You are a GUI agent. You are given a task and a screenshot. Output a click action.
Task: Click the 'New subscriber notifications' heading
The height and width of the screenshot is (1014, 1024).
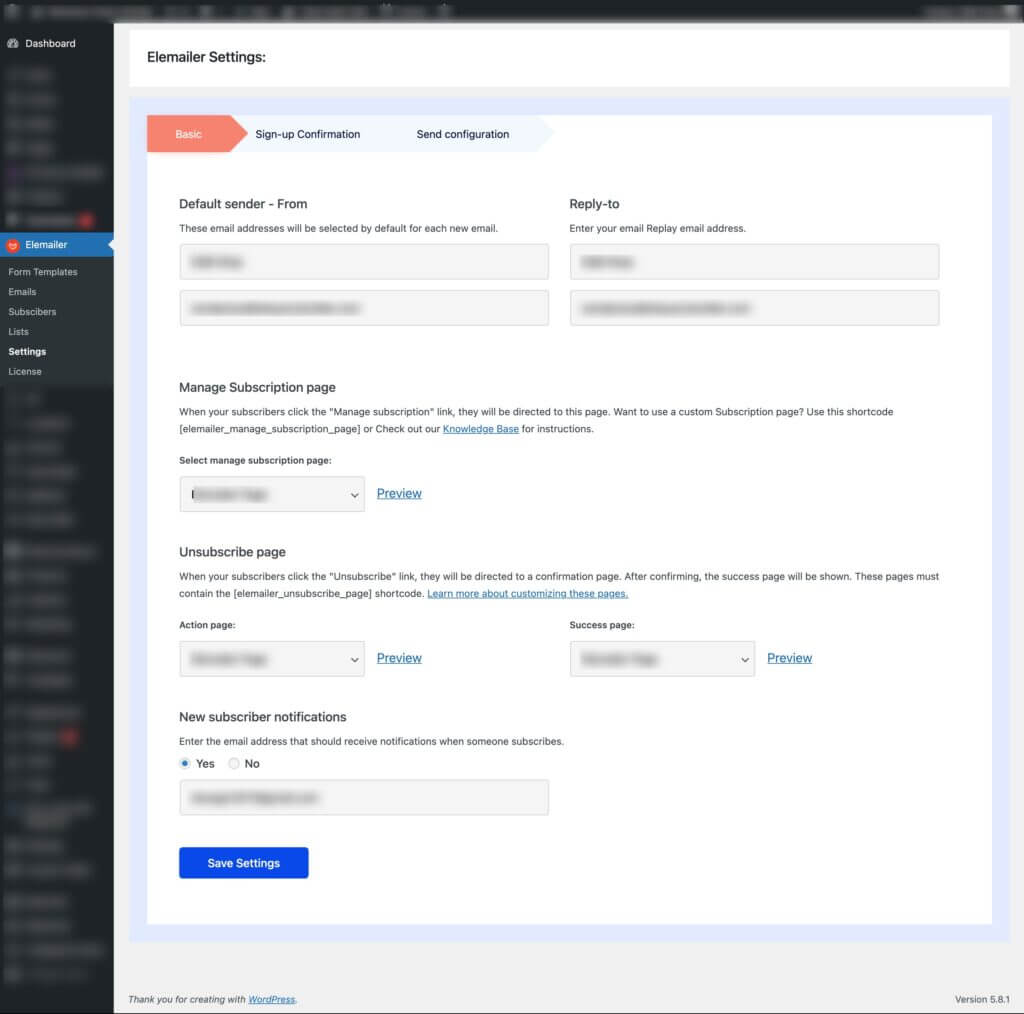[x=263, y=717]
